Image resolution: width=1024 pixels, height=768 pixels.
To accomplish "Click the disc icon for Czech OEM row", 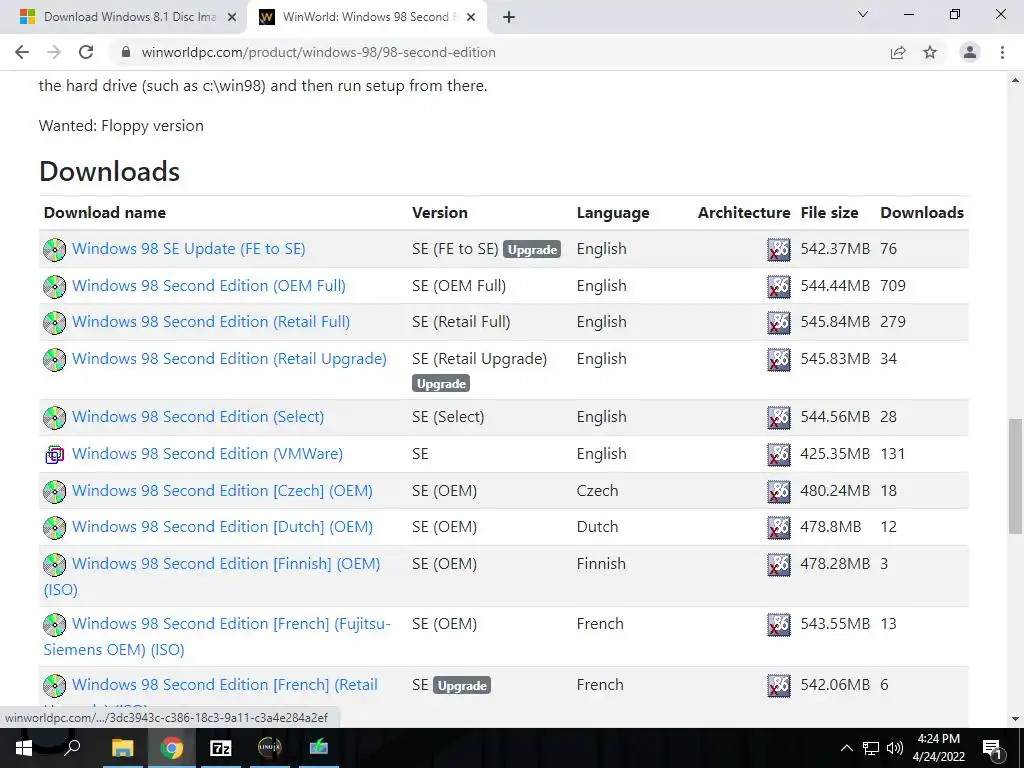I will tap(54, 491).
